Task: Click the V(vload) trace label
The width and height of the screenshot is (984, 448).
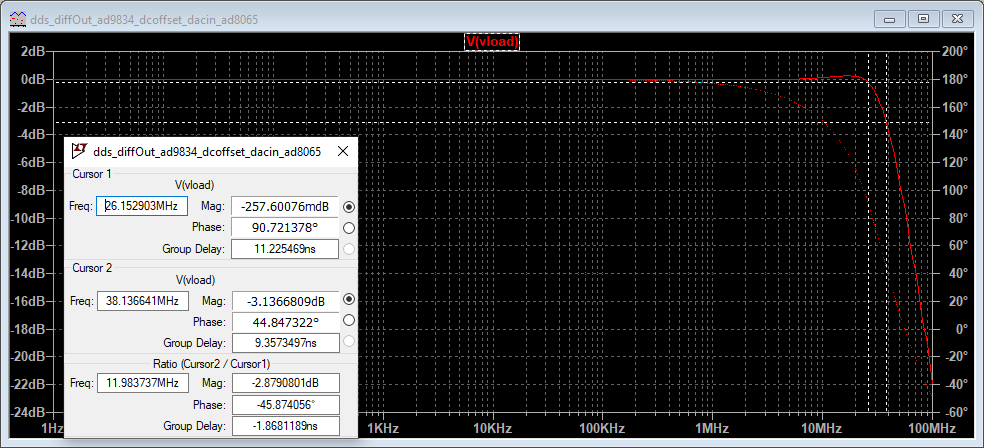Action: pos(491,41)
